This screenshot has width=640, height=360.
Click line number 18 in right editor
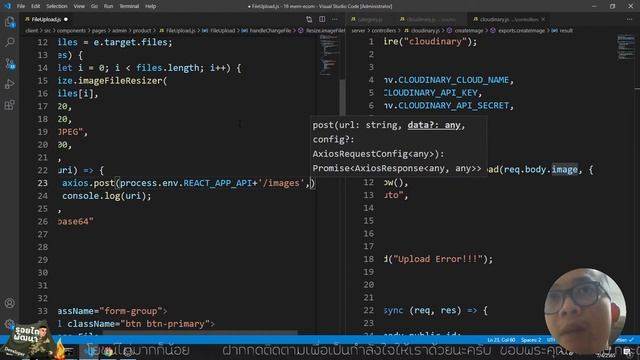(368, 259)
